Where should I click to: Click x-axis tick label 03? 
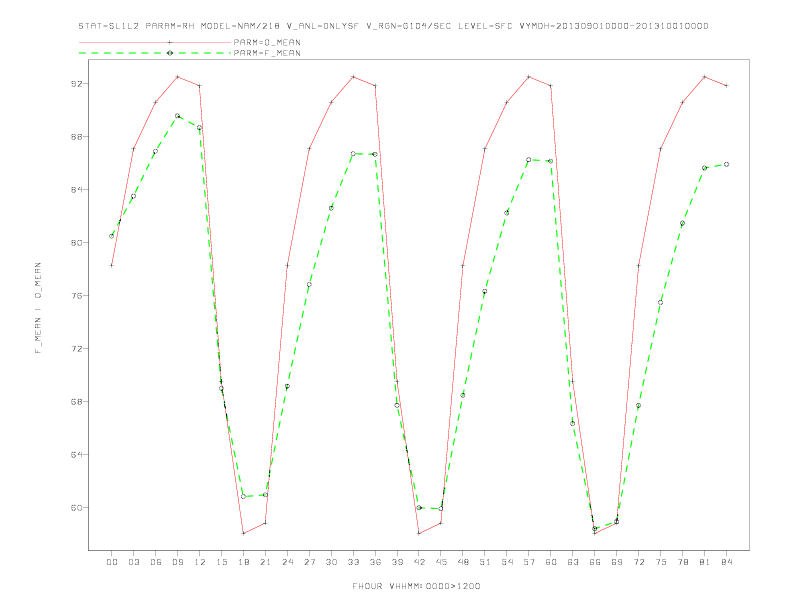133,562
